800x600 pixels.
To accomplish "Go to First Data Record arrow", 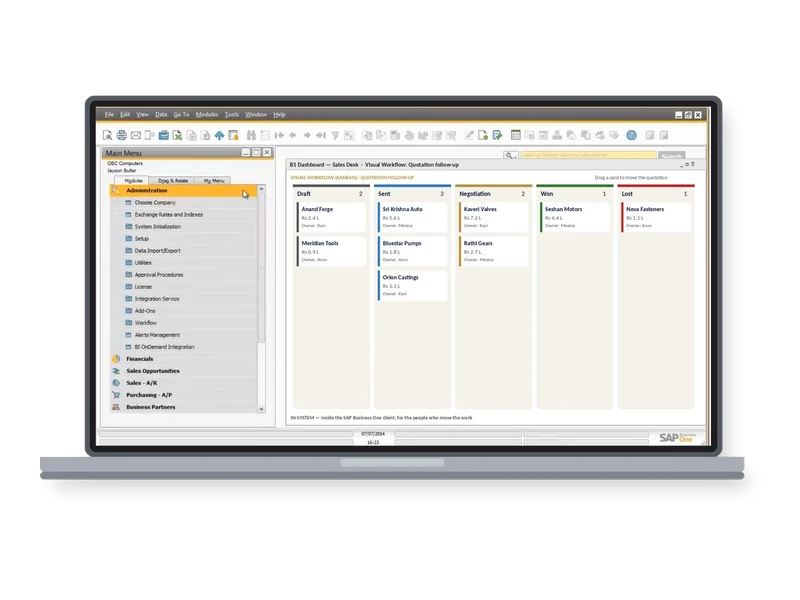I will (279, 135).
